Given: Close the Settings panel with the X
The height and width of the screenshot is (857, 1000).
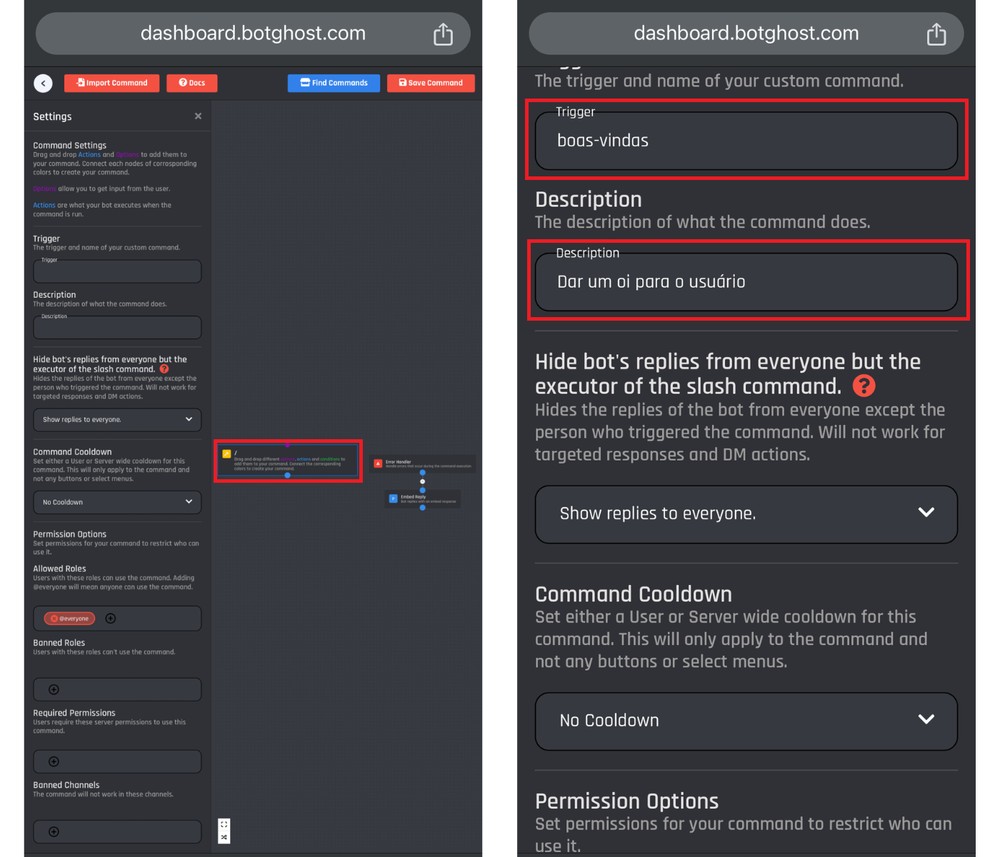Looking at the screenshot, I should click(198, 116).
